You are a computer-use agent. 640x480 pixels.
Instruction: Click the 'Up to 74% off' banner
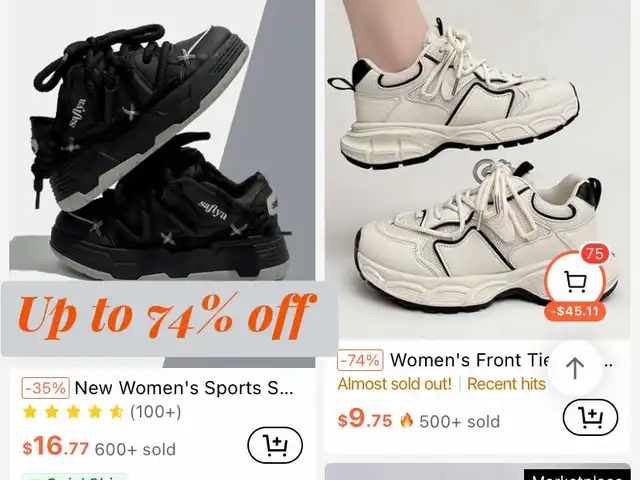[x=169, y=318]
